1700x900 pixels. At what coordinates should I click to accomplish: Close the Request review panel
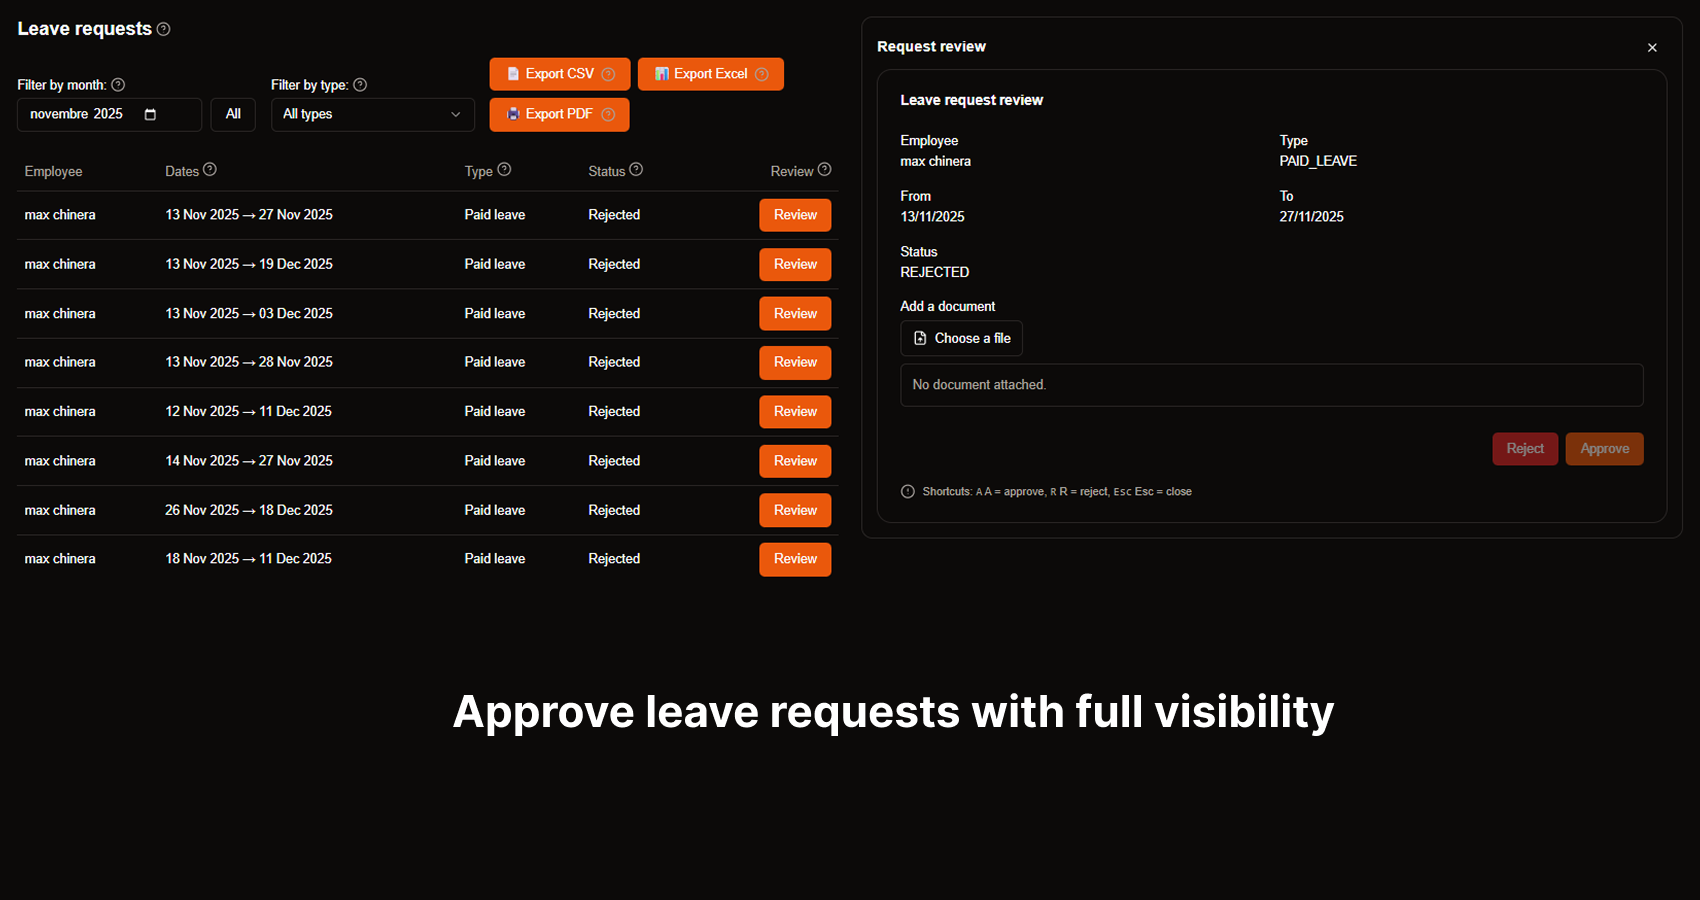(x=1652, y=47)
